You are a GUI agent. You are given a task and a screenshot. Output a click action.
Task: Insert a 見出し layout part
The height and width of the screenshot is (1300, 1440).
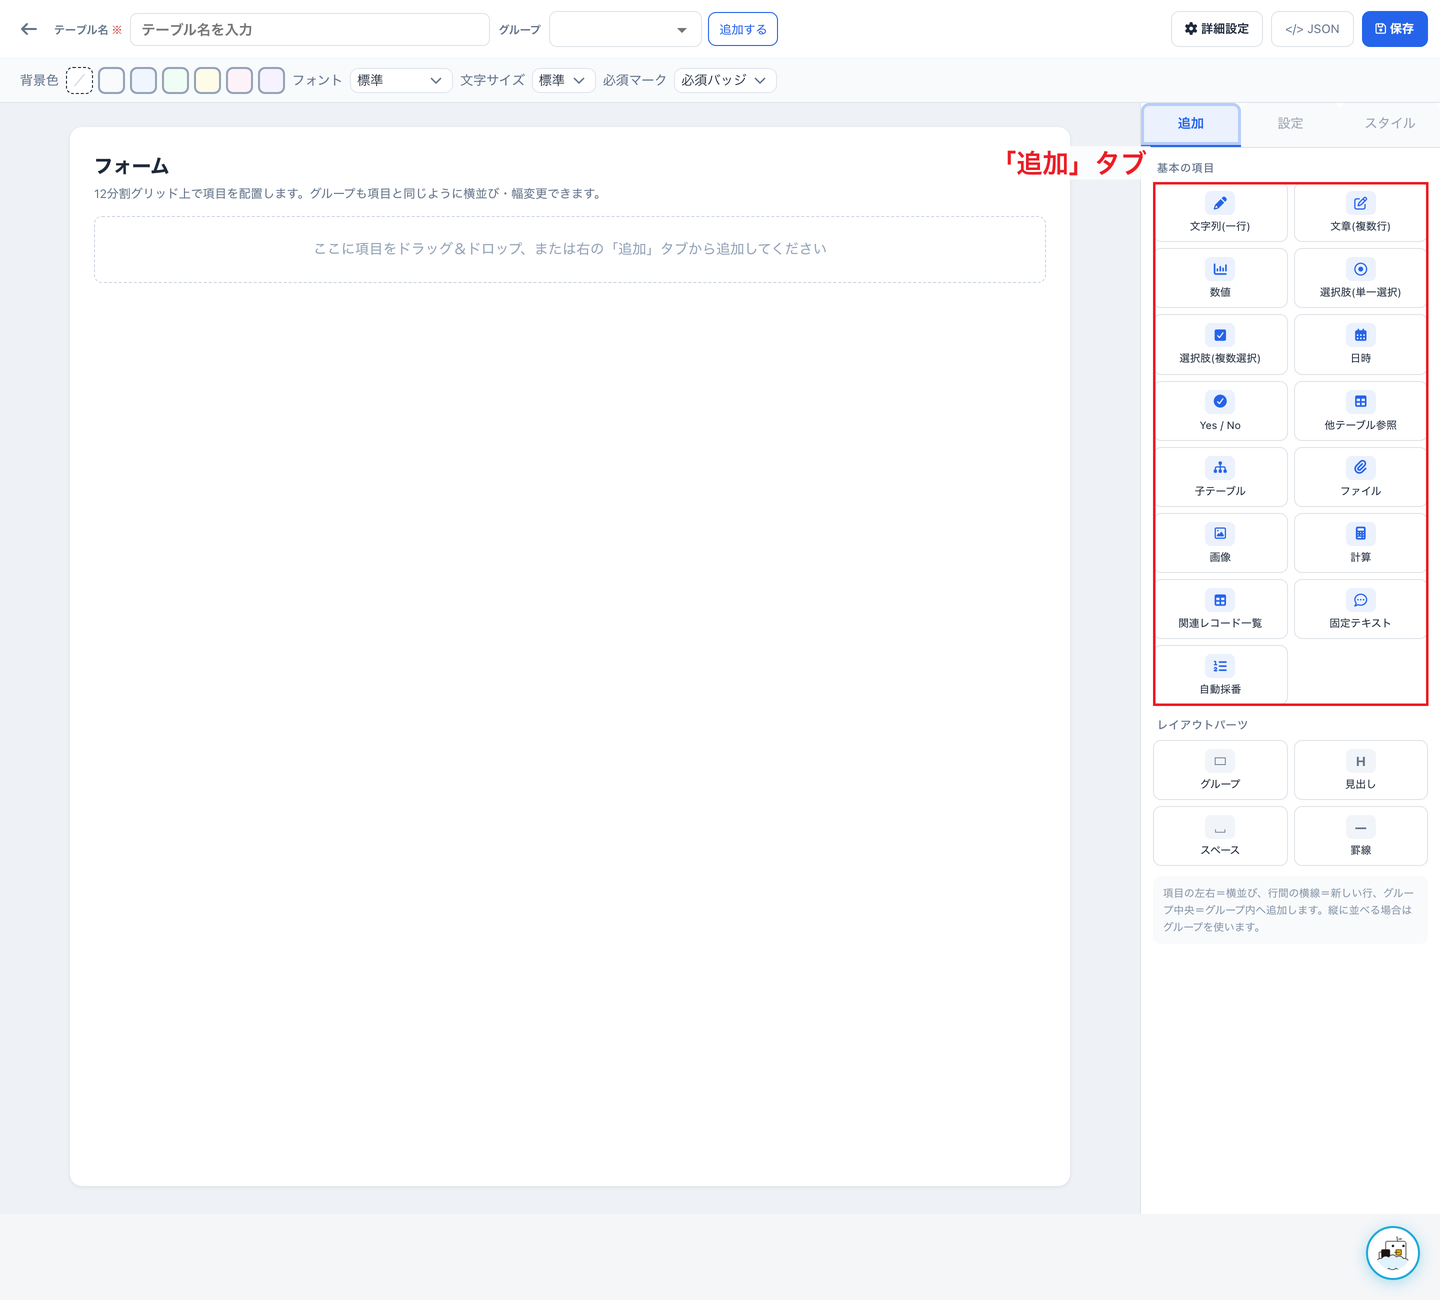1360,770
